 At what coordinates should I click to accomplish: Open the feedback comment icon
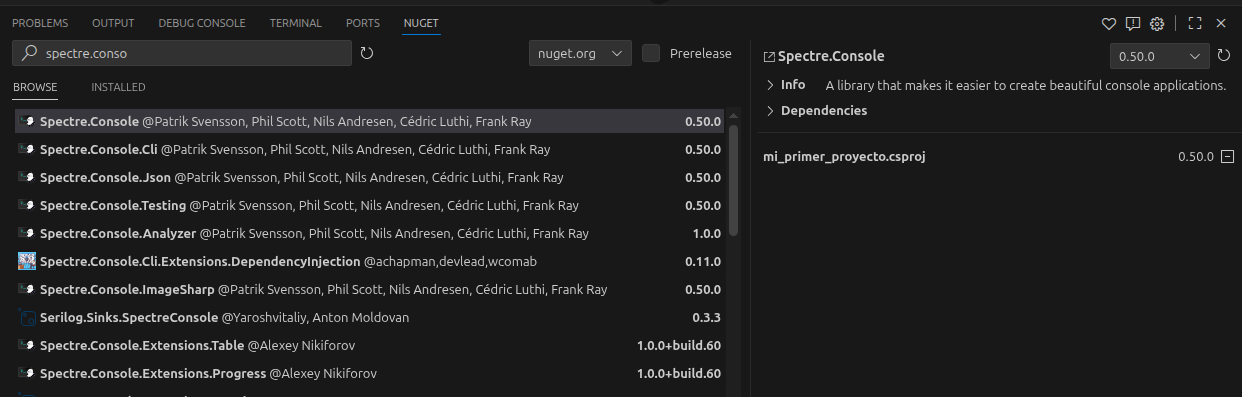coord(1133,23)
